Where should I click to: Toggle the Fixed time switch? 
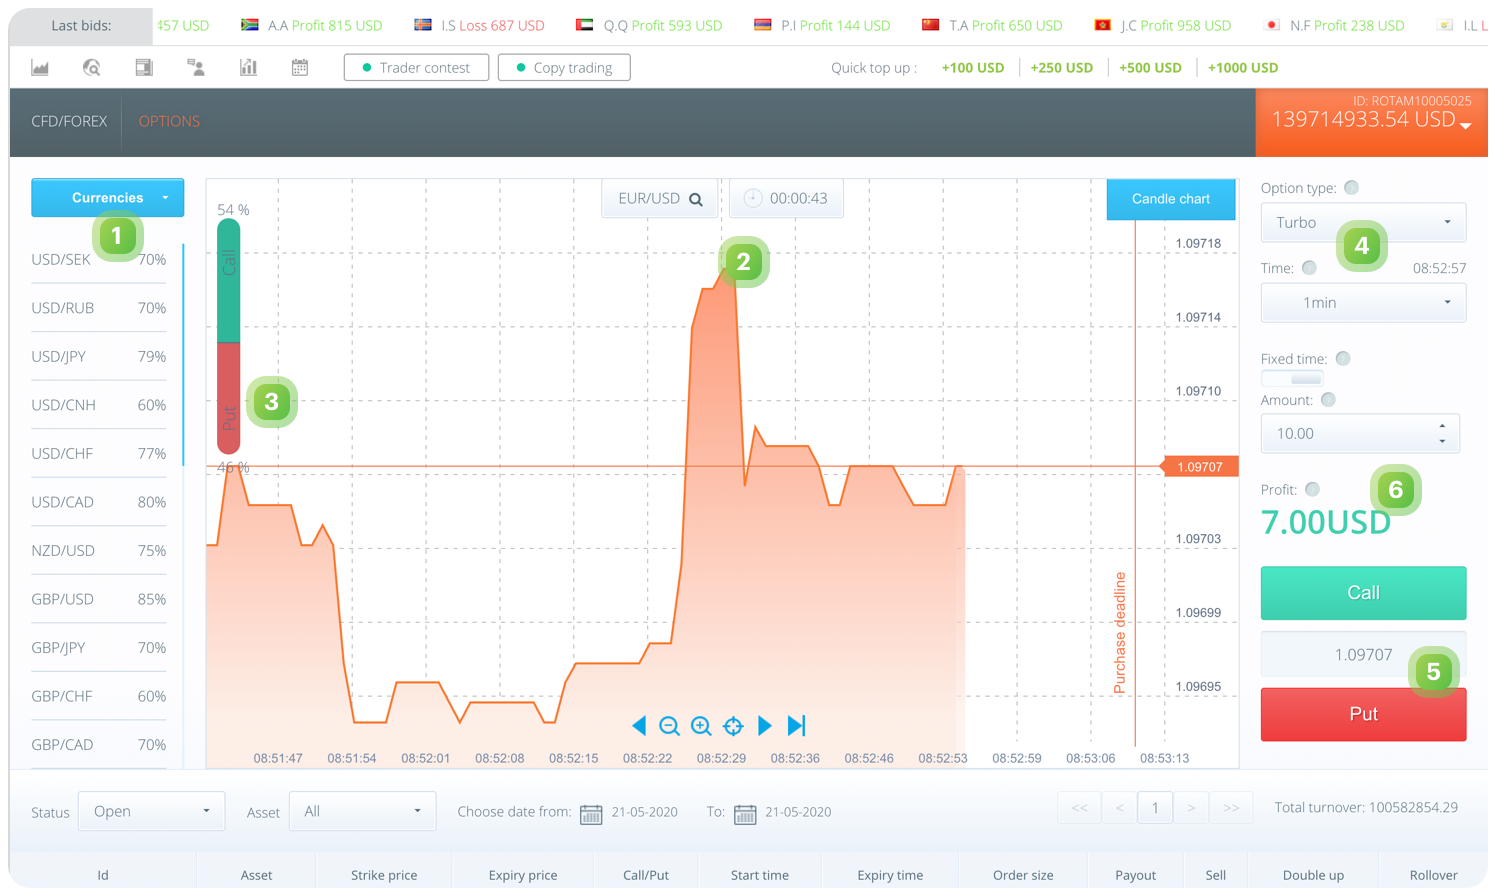coord(1293,379)
